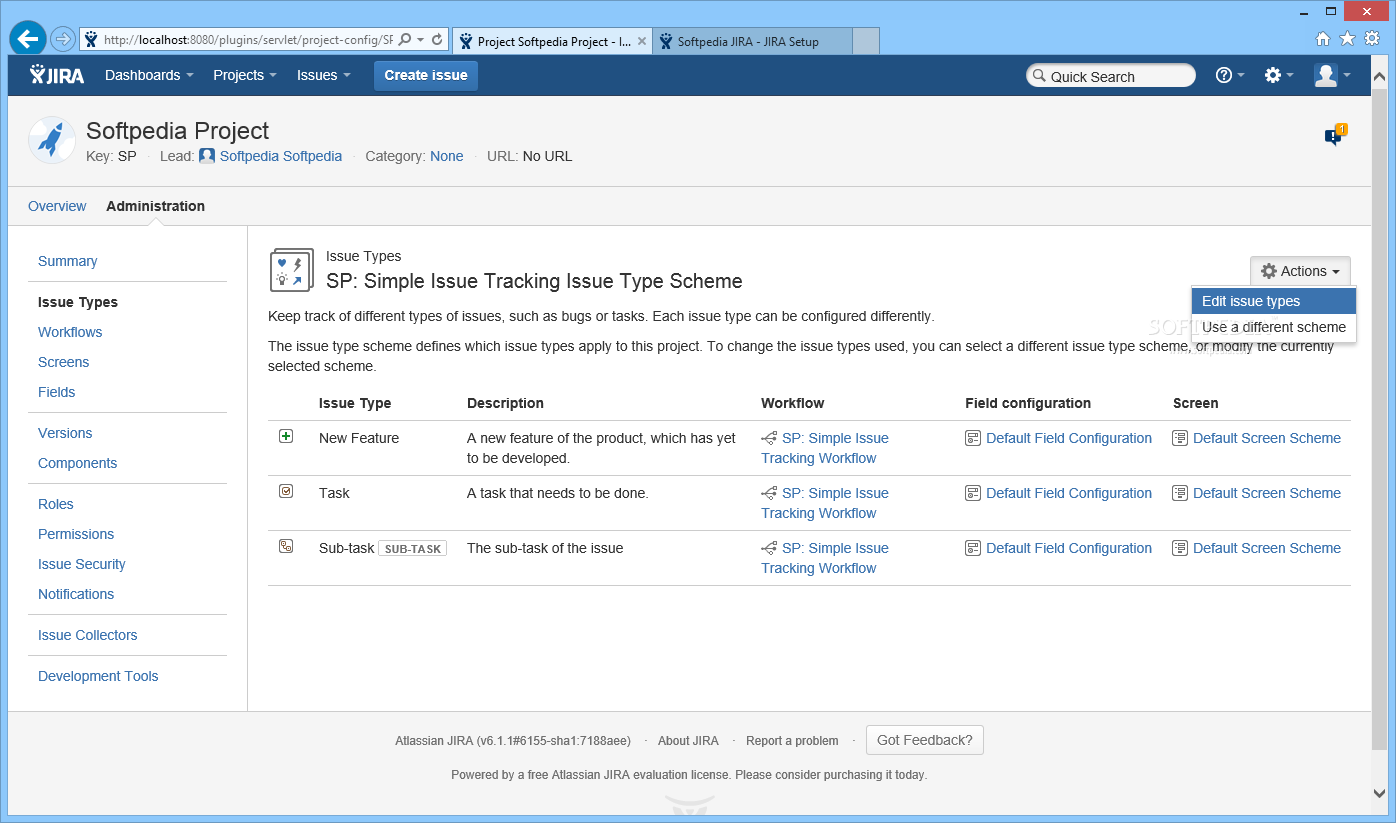
Task: Click the workflow icon in New Feature row
Action: click(x=769, y=438)
